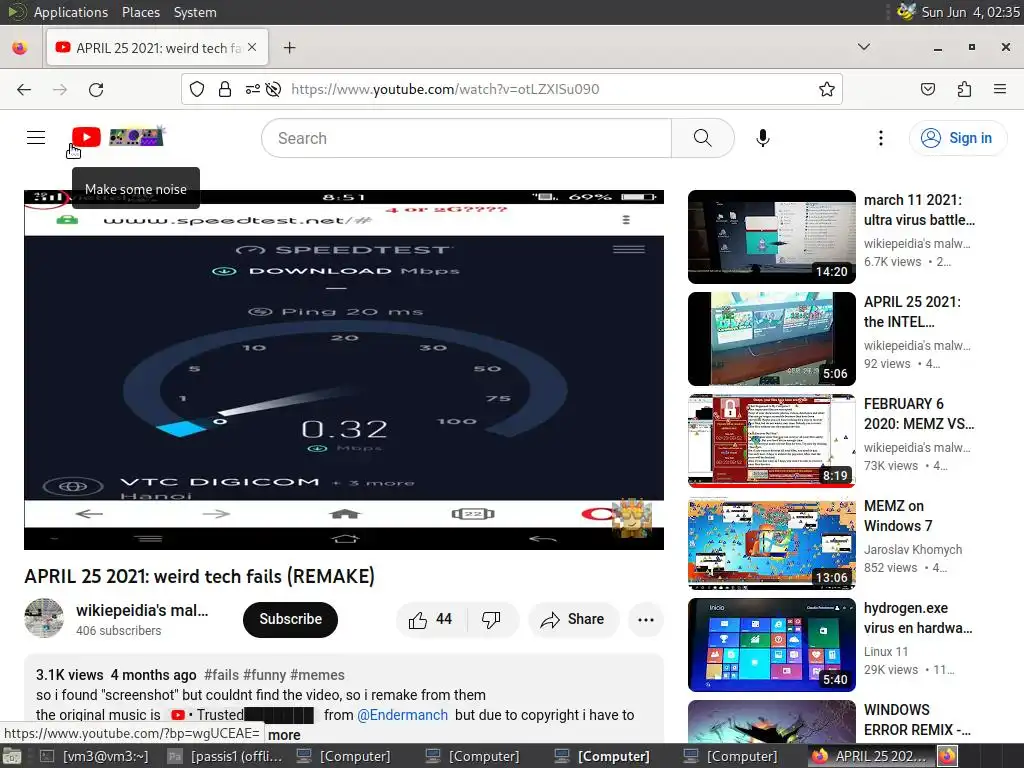Click the clock showing Sun Jun 4
Viewport: 1024px width, 768px height.
pyautogui.click(x=970, y=12)
